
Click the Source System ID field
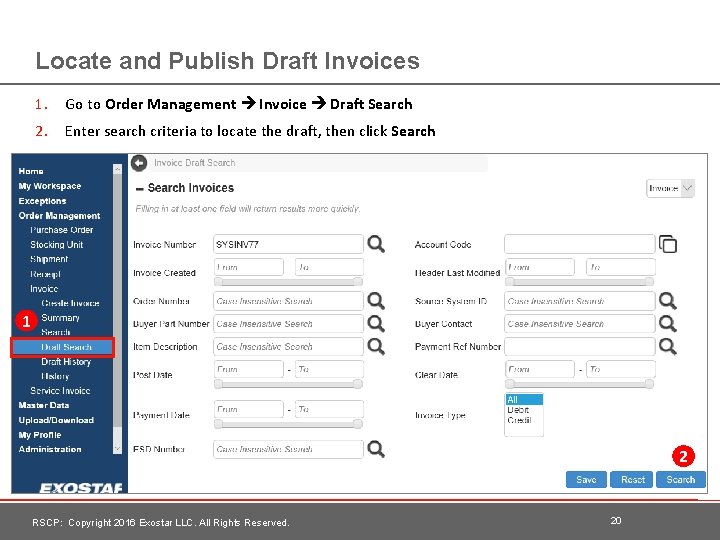(x=579, y=301)
